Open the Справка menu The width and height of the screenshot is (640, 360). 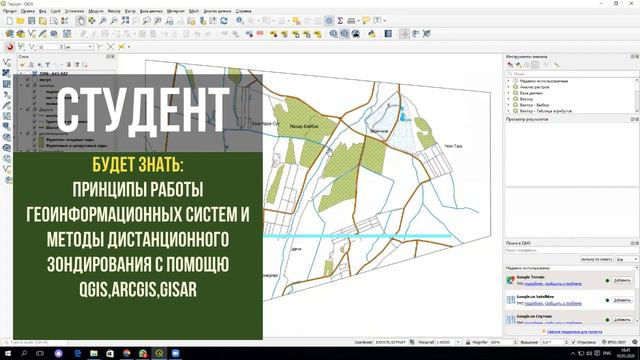tap(243, 11)
